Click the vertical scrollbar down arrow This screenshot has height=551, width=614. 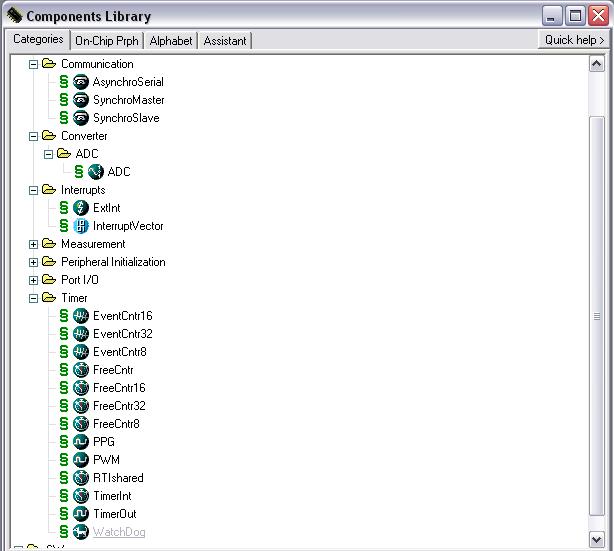pos(598,539)
